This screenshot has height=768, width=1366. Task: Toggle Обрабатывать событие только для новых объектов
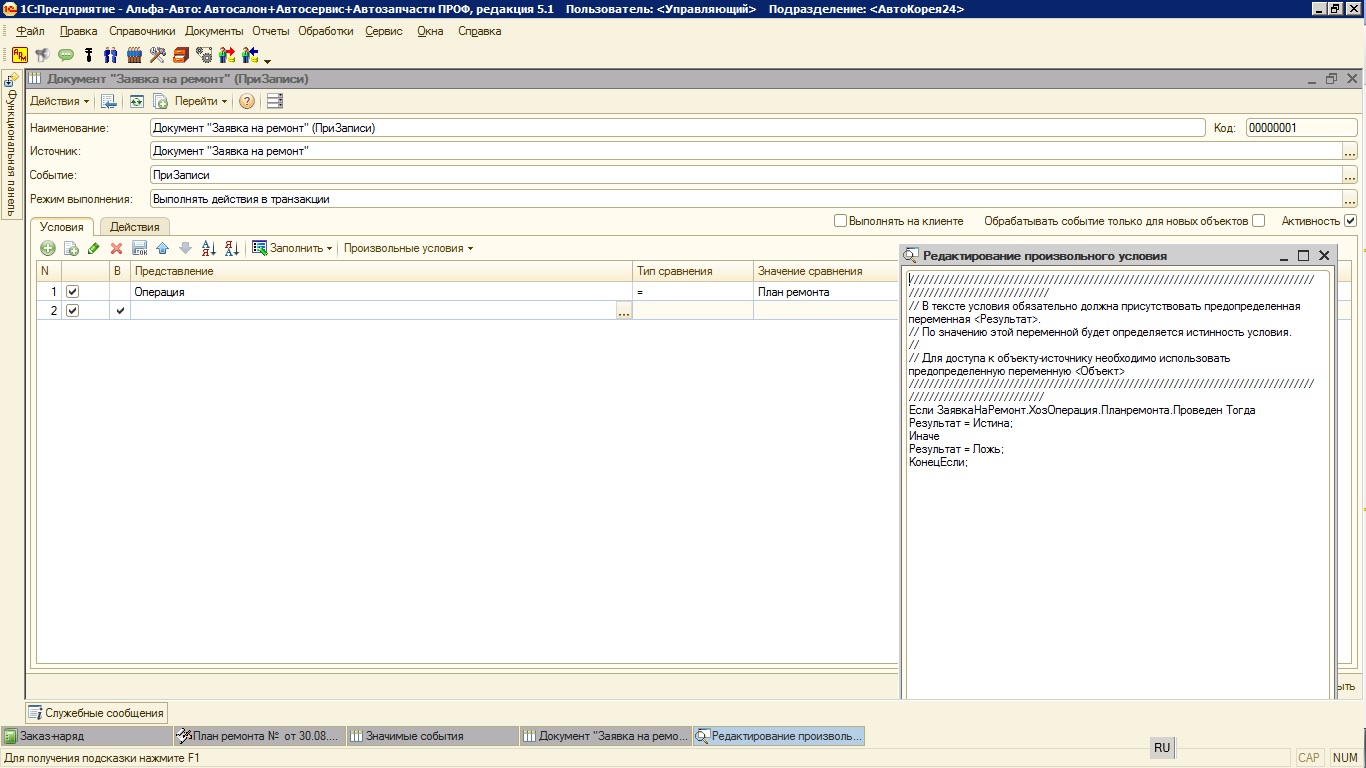click(x=1258, y=220)
